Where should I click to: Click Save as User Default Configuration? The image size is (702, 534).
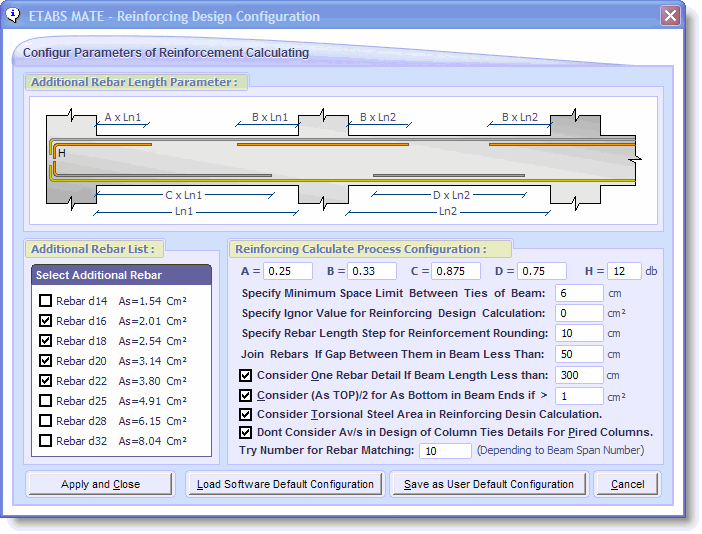(x=488, y=484)
